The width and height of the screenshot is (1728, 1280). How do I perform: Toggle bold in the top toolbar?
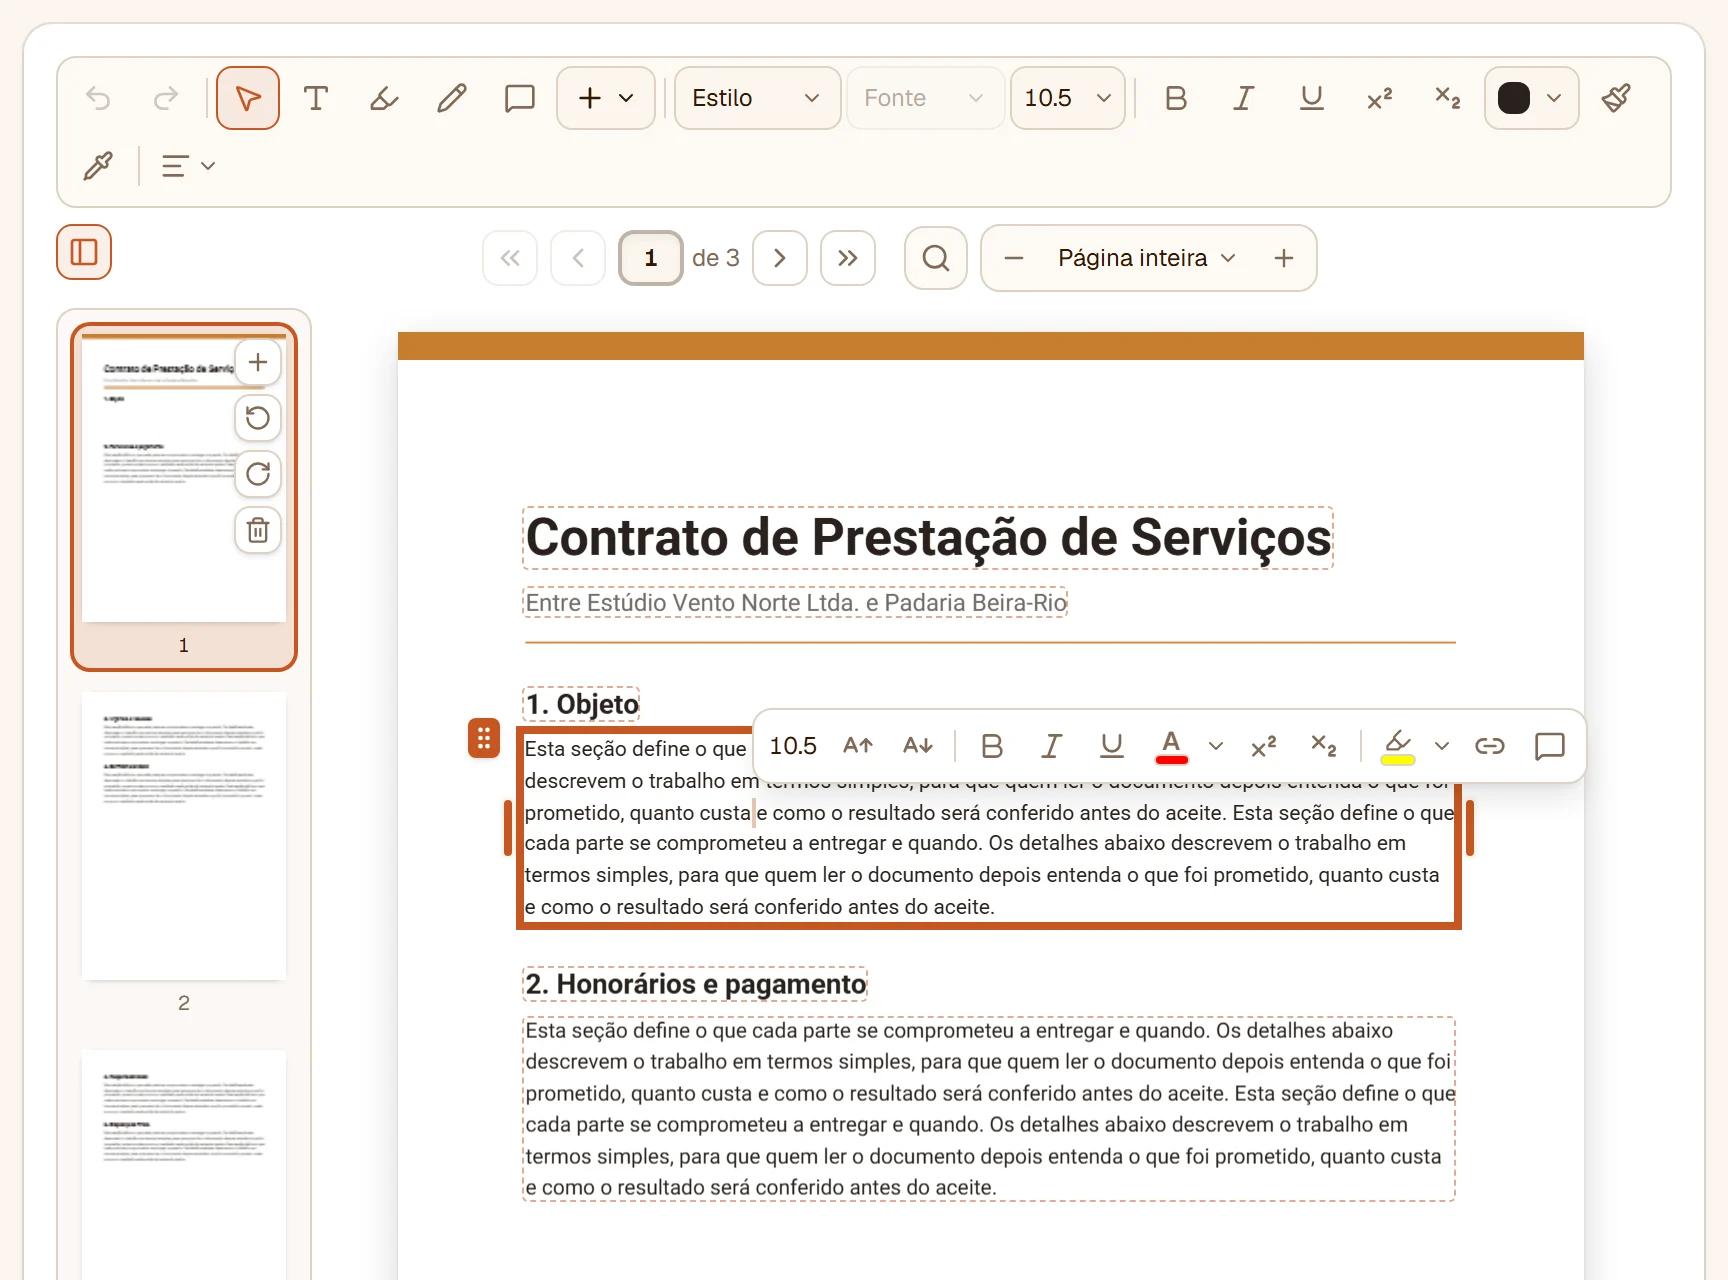click(x=1176, y=98)
